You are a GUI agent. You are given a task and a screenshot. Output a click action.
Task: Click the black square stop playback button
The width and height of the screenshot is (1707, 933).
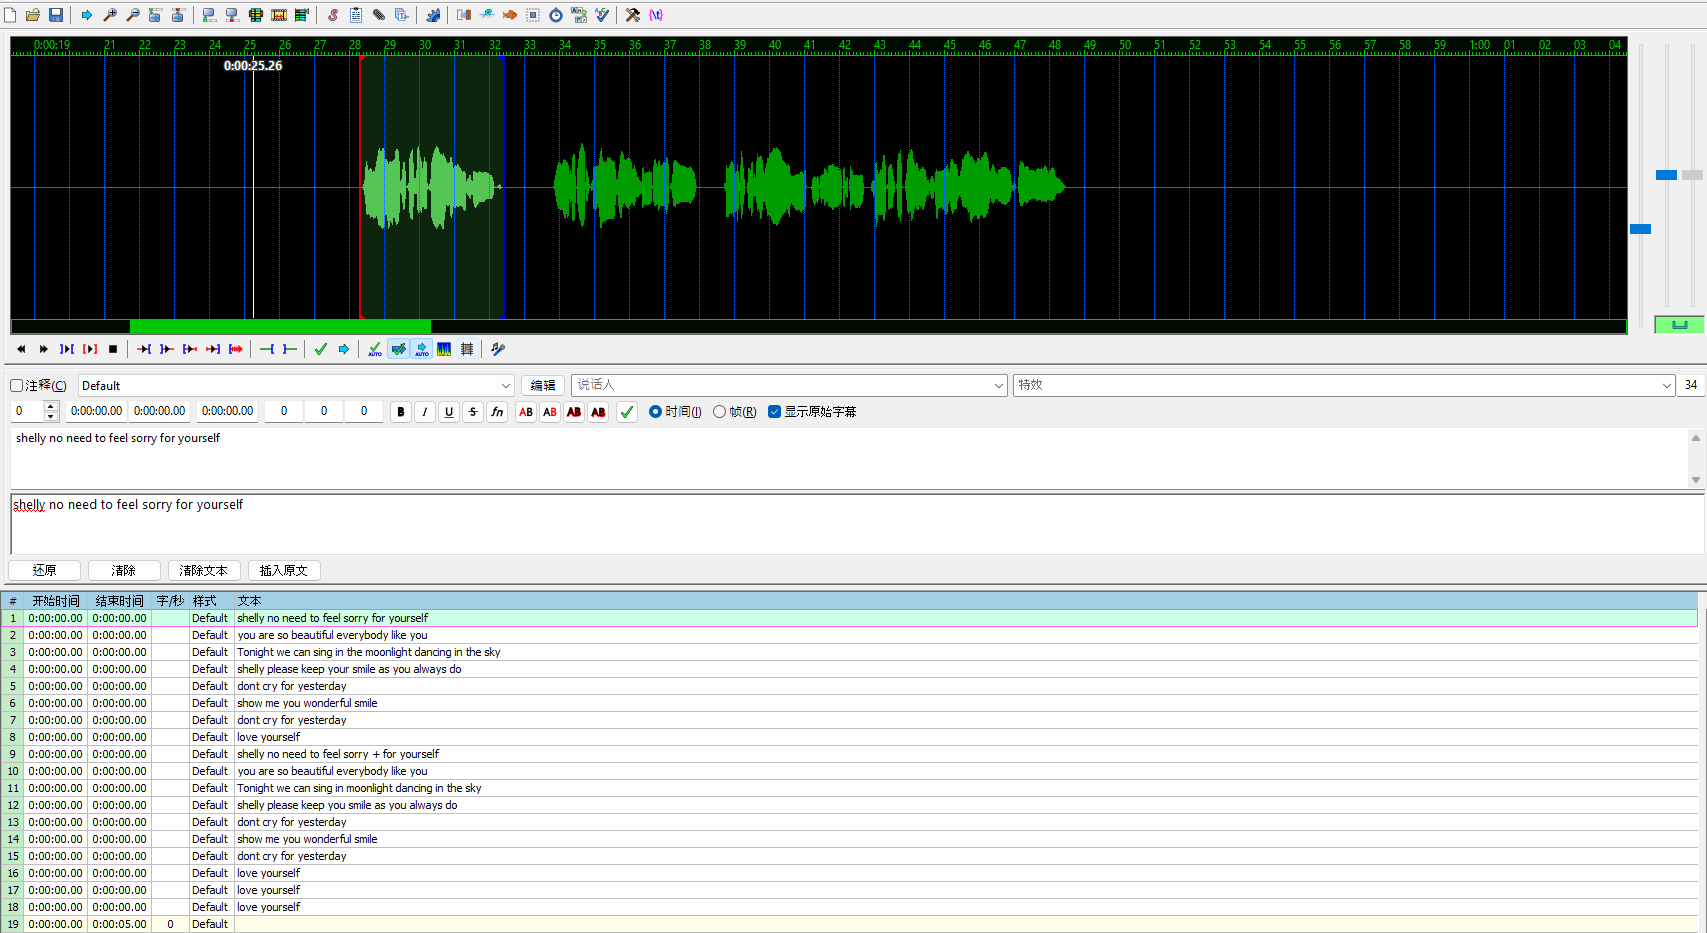(113, 349)
